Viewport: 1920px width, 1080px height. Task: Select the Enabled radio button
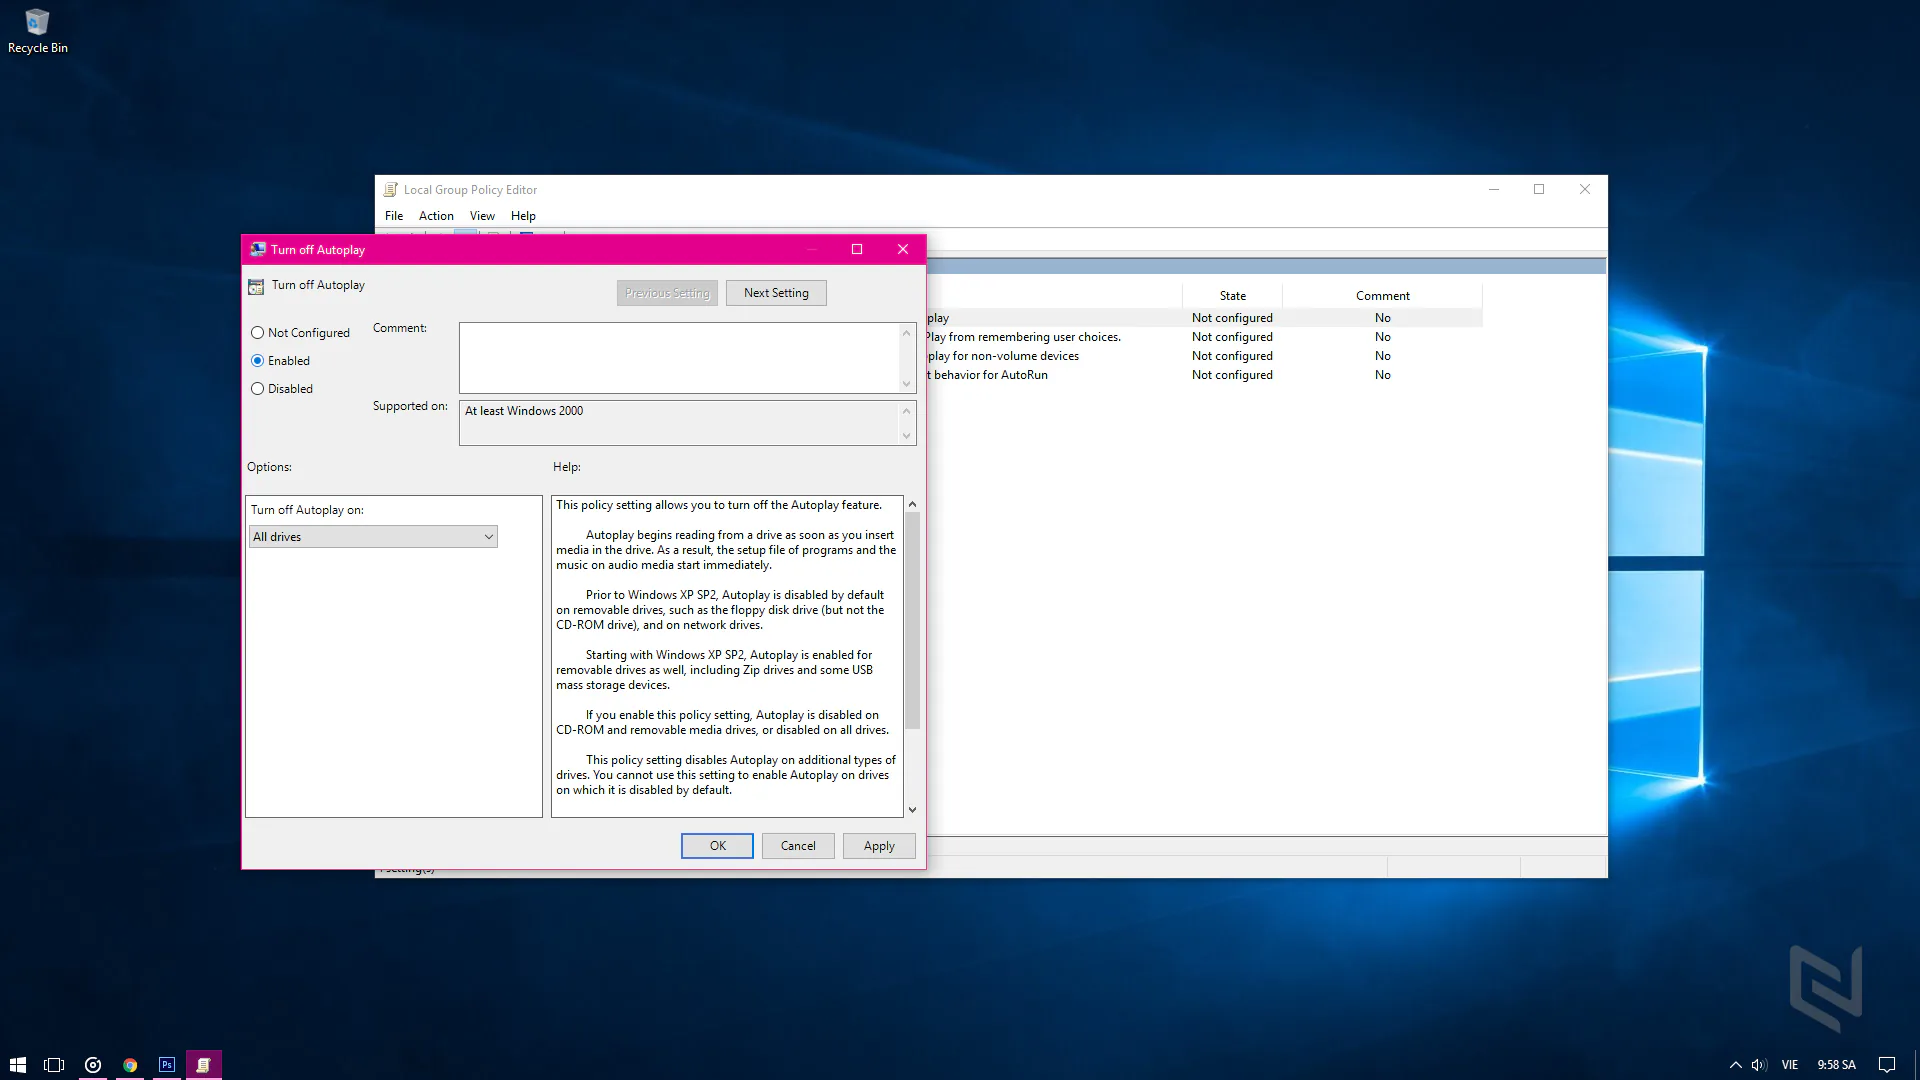tap(258, 361)
